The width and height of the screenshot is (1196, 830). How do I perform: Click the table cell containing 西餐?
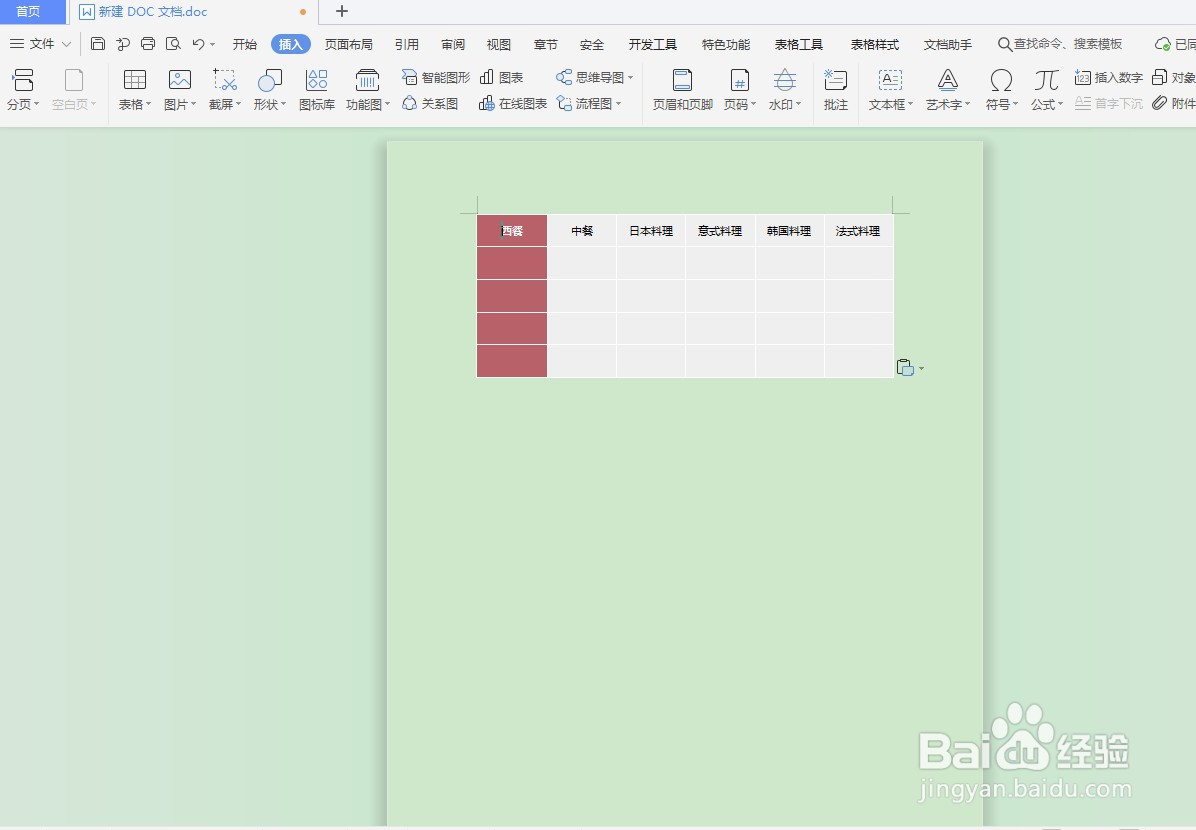[x=512, y=230]
